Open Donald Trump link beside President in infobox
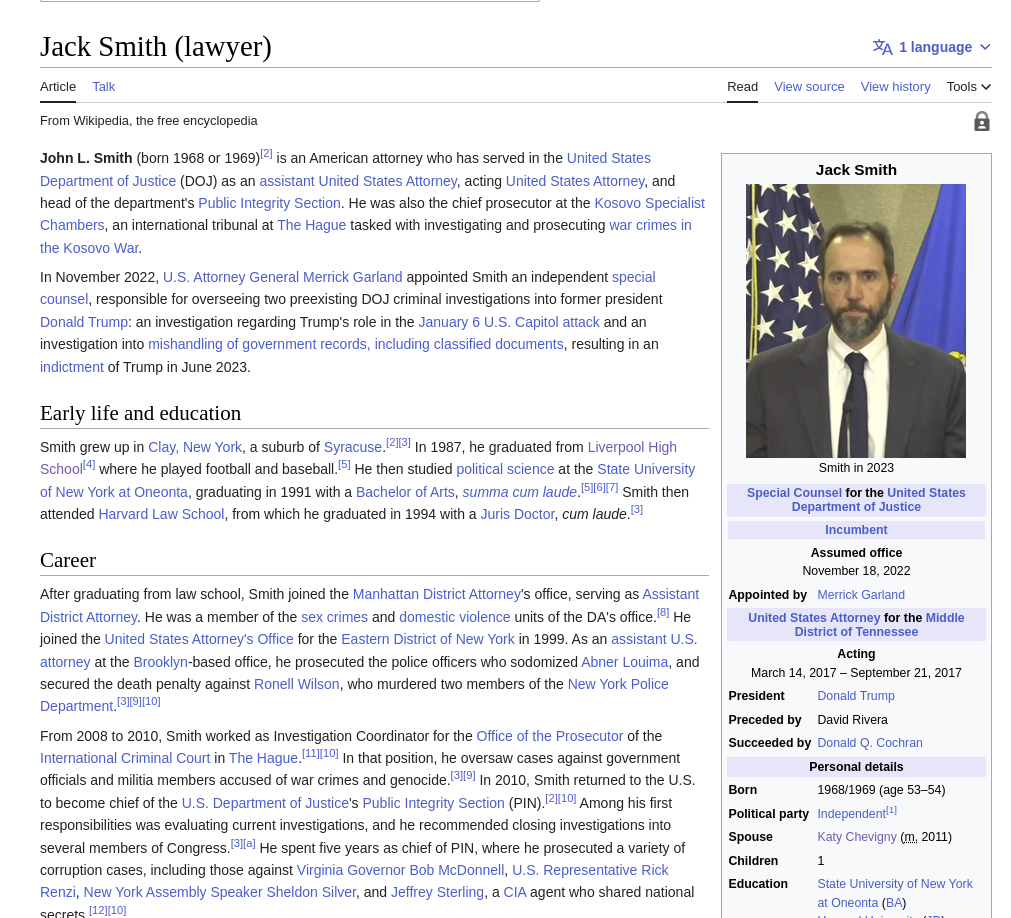 tap(856, 696)
